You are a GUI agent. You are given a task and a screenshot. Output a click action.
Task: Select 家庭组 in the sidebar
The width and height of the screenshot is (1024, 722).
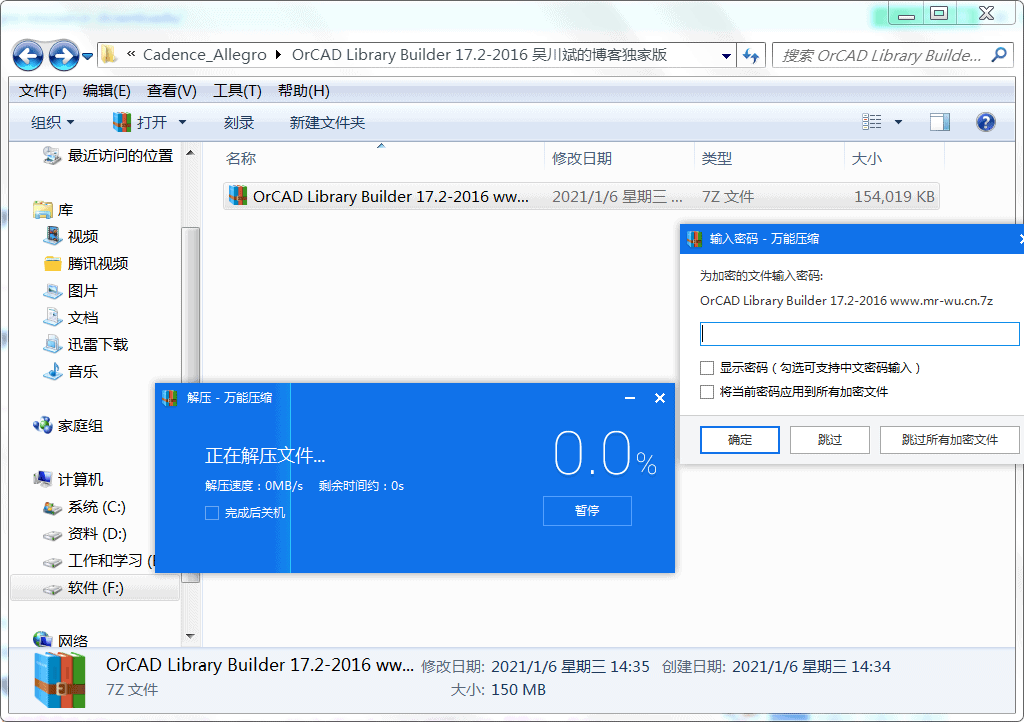pyautogui.click(x=69, y=426)
